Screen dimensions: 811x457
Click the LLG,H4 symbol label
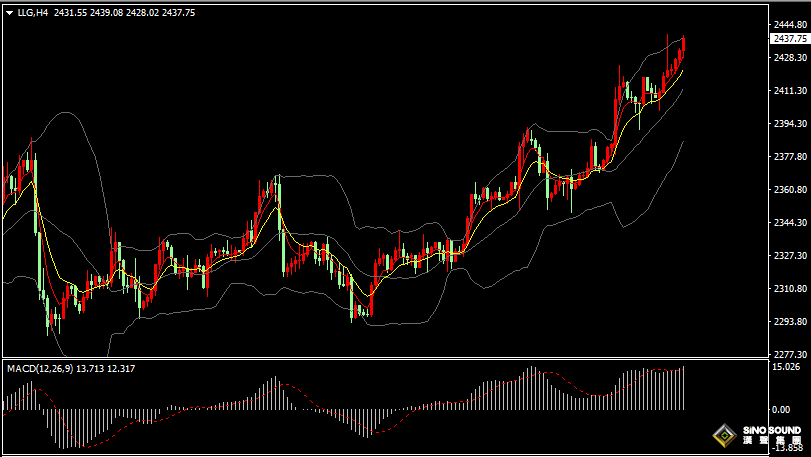point(33,13)
